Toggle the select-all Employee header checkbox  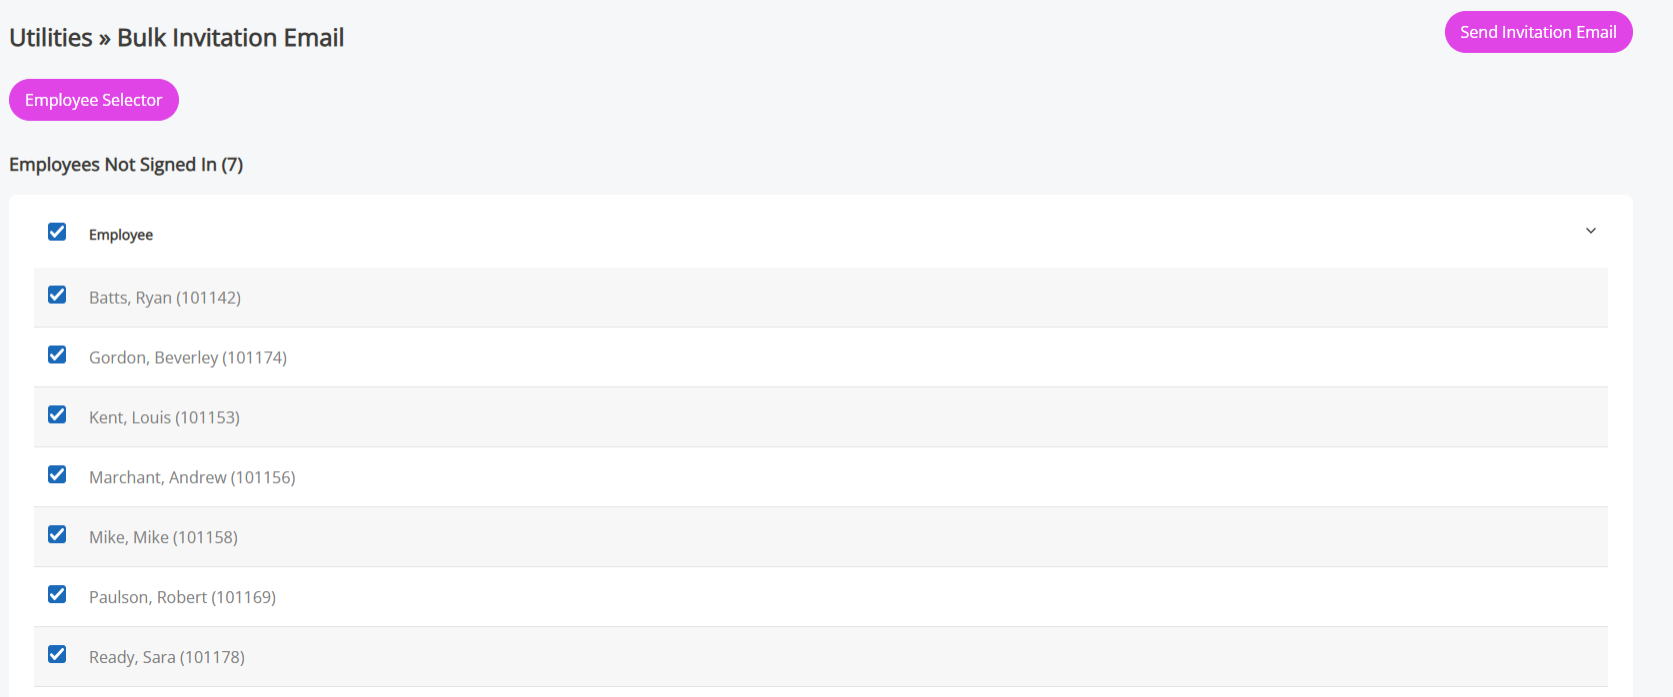click(57, 232)
